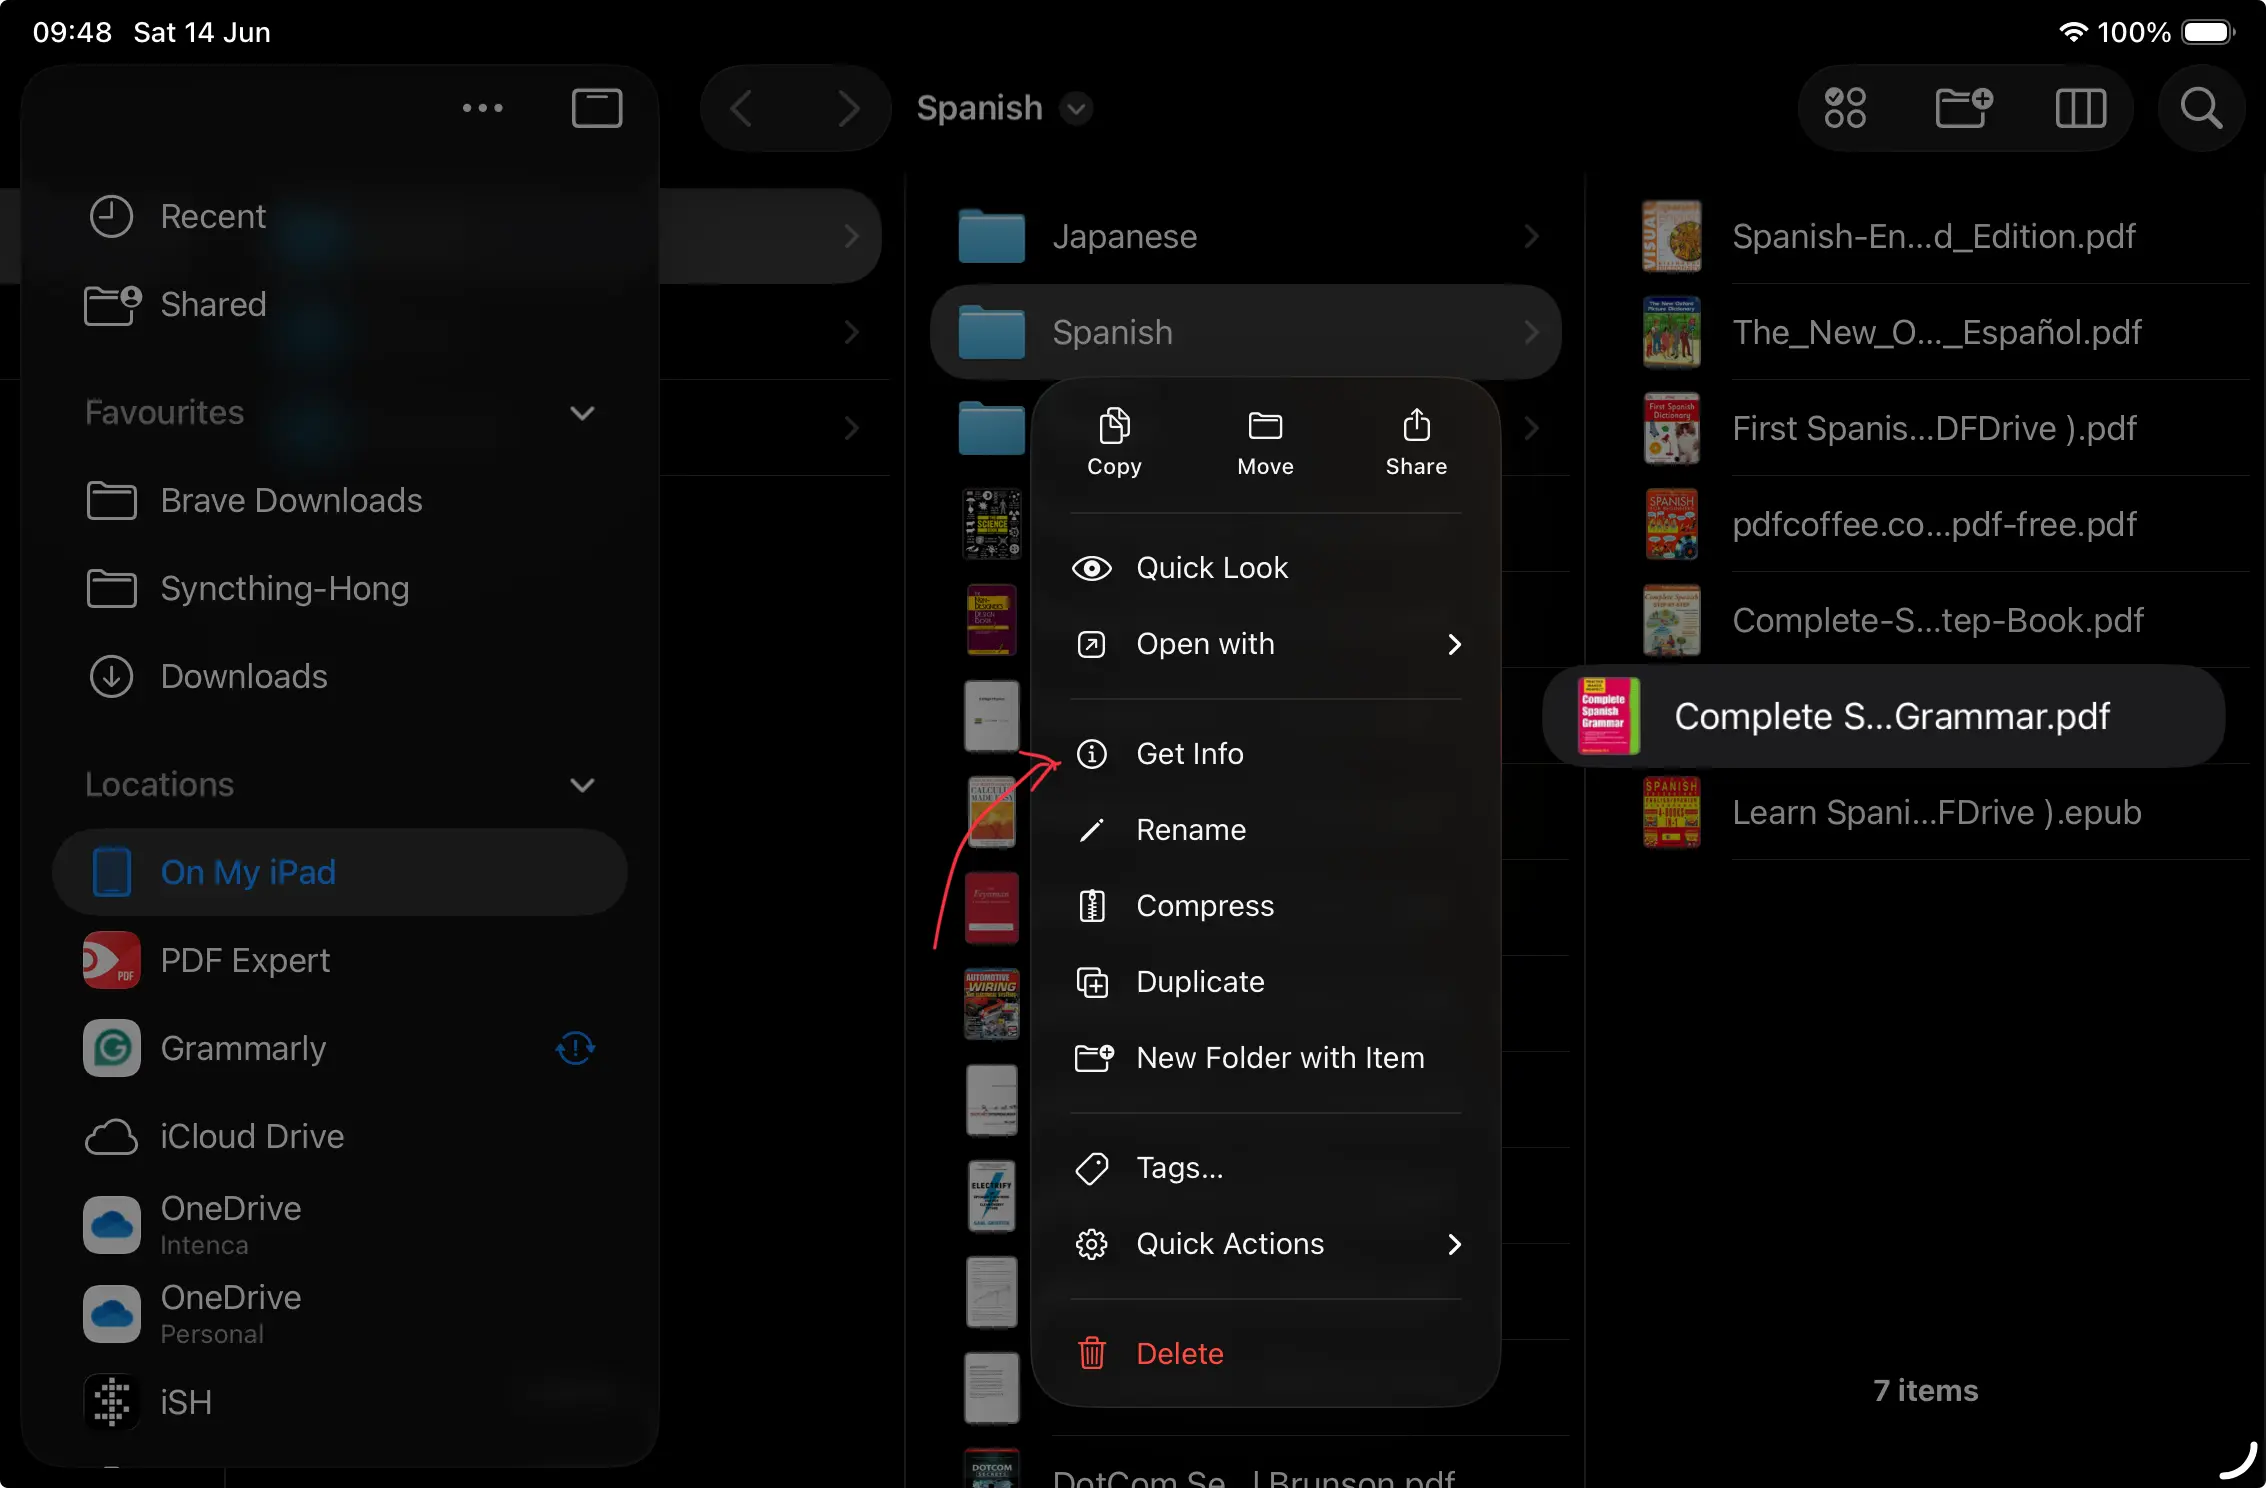Screen dimensions: 2266x1488
Task: Open search in the Files toolbar
Action: 2201,109
